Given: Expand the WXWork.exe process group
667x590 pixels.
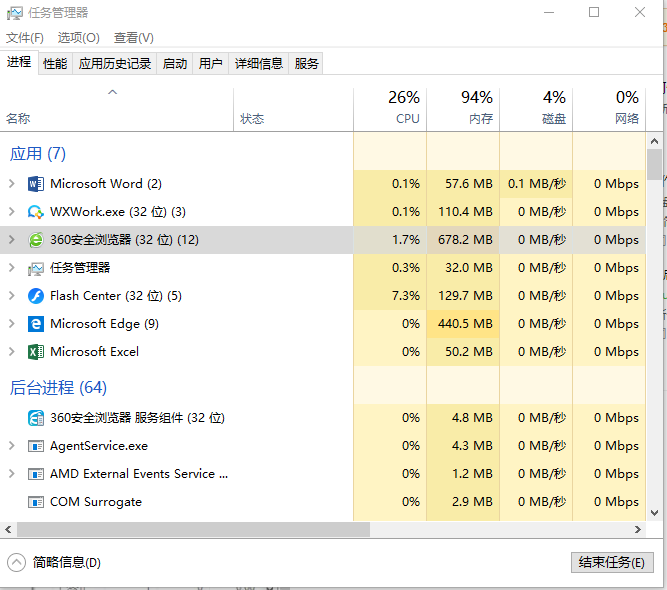Looking at the screenshot, I should coord(12,212).
